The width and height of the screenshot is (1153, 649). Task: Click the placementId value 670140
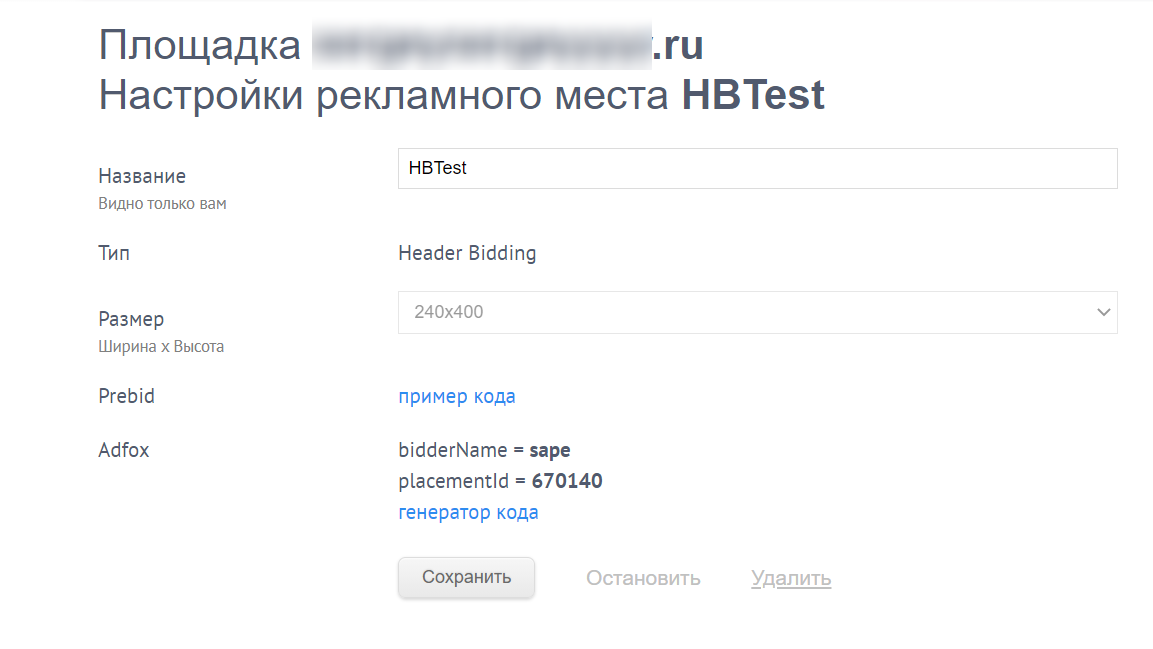567,481
